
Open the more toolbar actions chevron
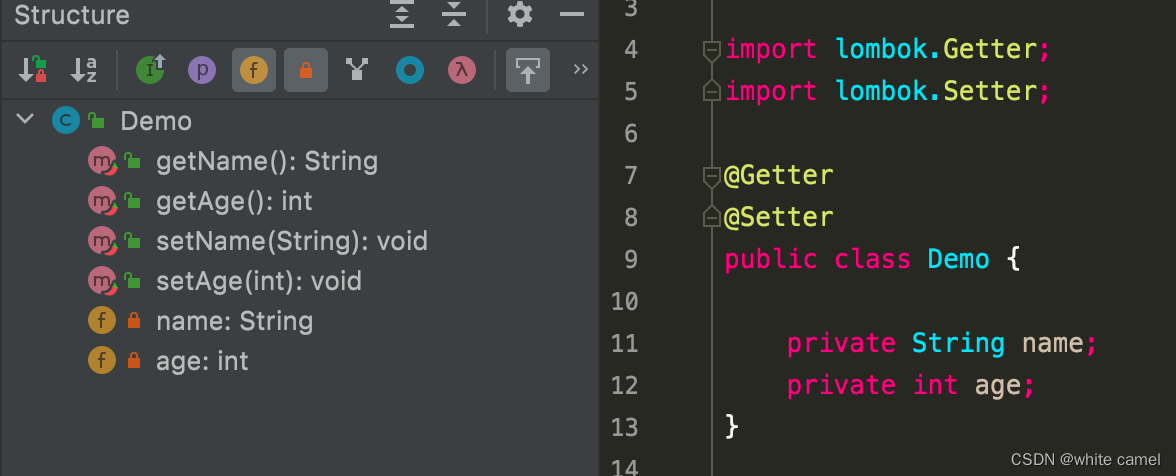click(x=580, y=70)
